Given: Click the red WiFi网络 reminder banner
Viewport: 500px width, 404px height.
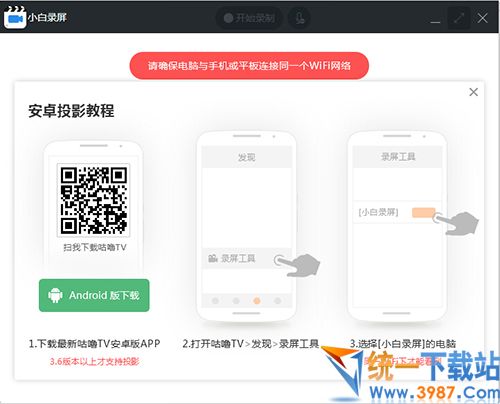Looking at the screenshot, I should tap(249, 66).
